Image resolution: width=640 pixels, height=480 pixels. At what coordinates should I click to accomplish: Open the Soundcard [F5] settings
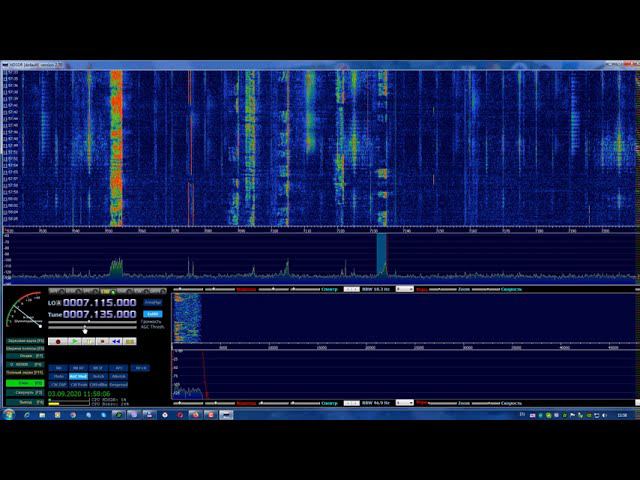pyautogui.click(x=25, y=340)
